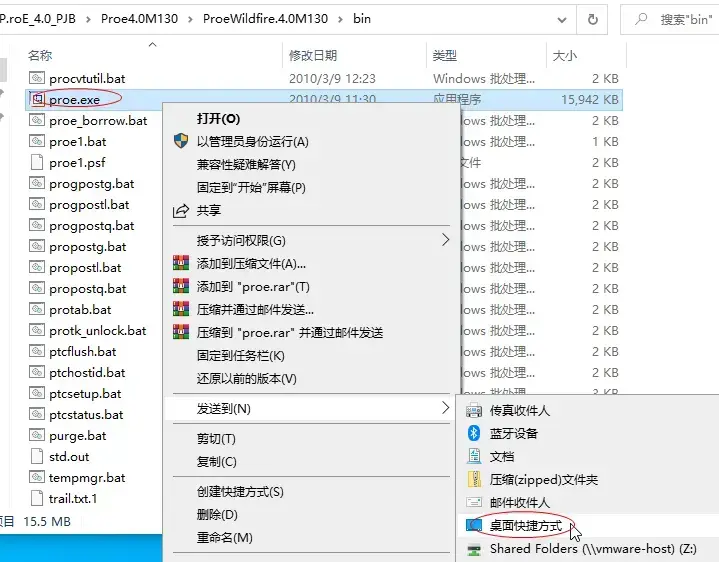The image size is (719, 562).
Task: Click propostg.bat file icon
Action: (37, 247)
